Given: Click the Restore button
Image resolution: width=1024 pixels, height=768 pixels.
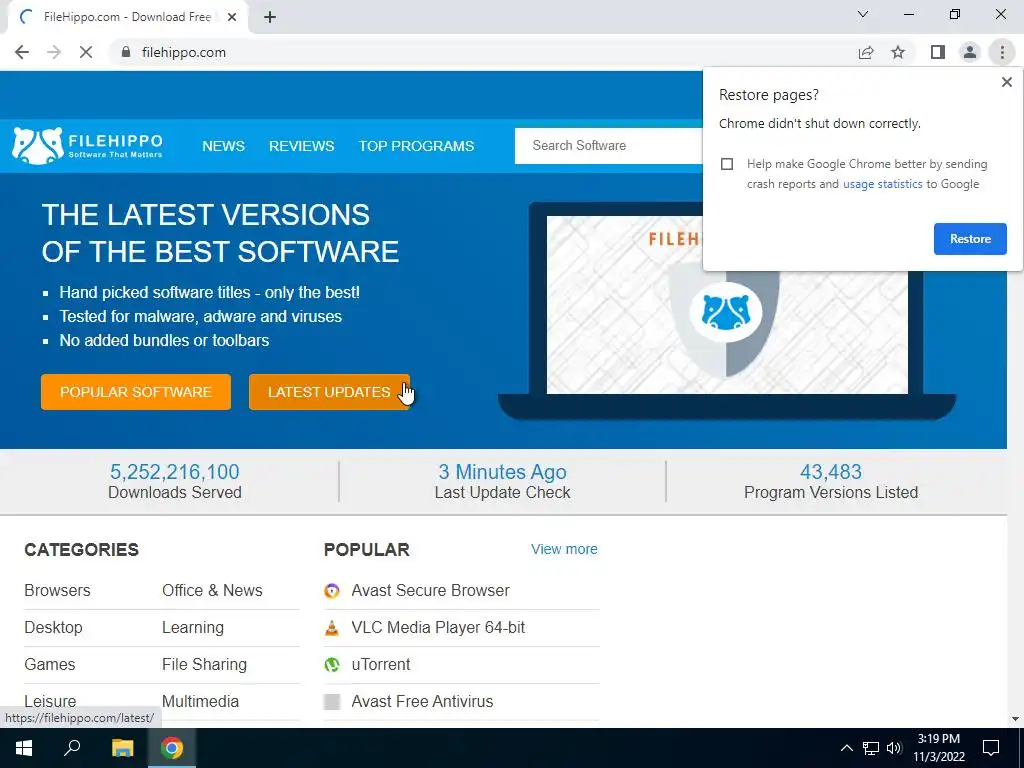Looking at the screenshot, I should point(970,239).
